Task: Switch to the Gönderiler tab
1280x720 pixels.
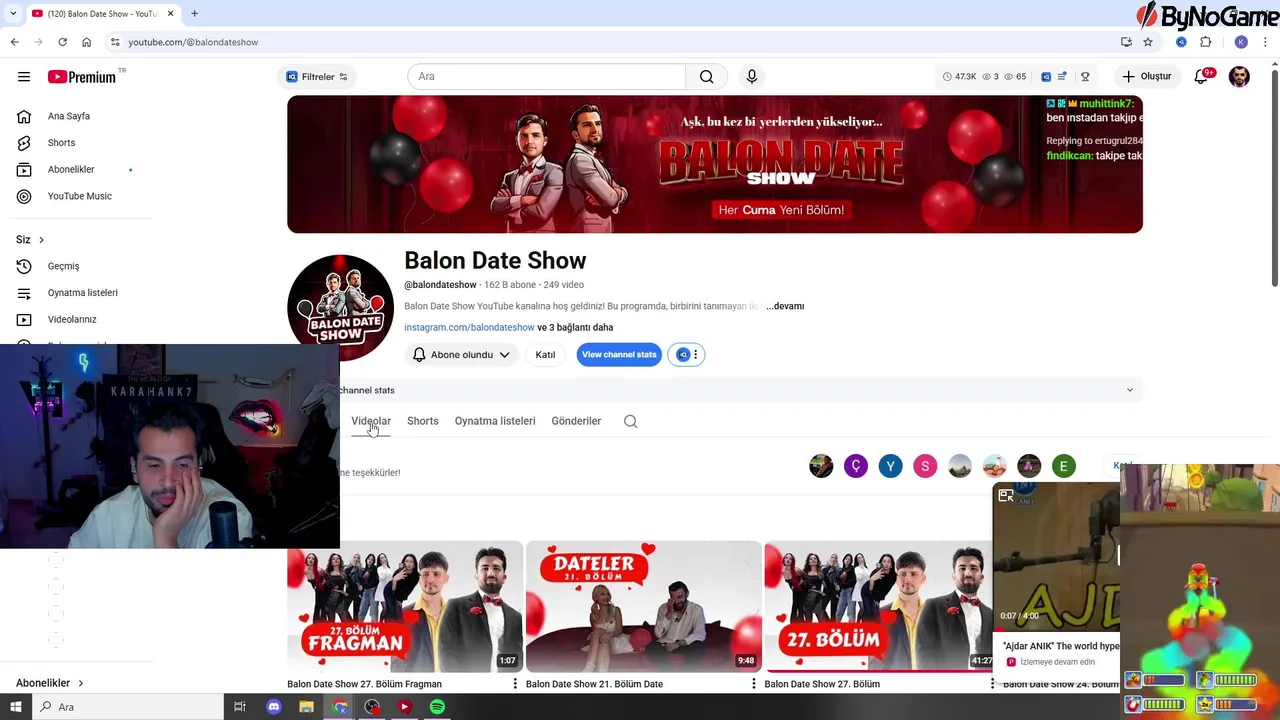Action: 576,421
